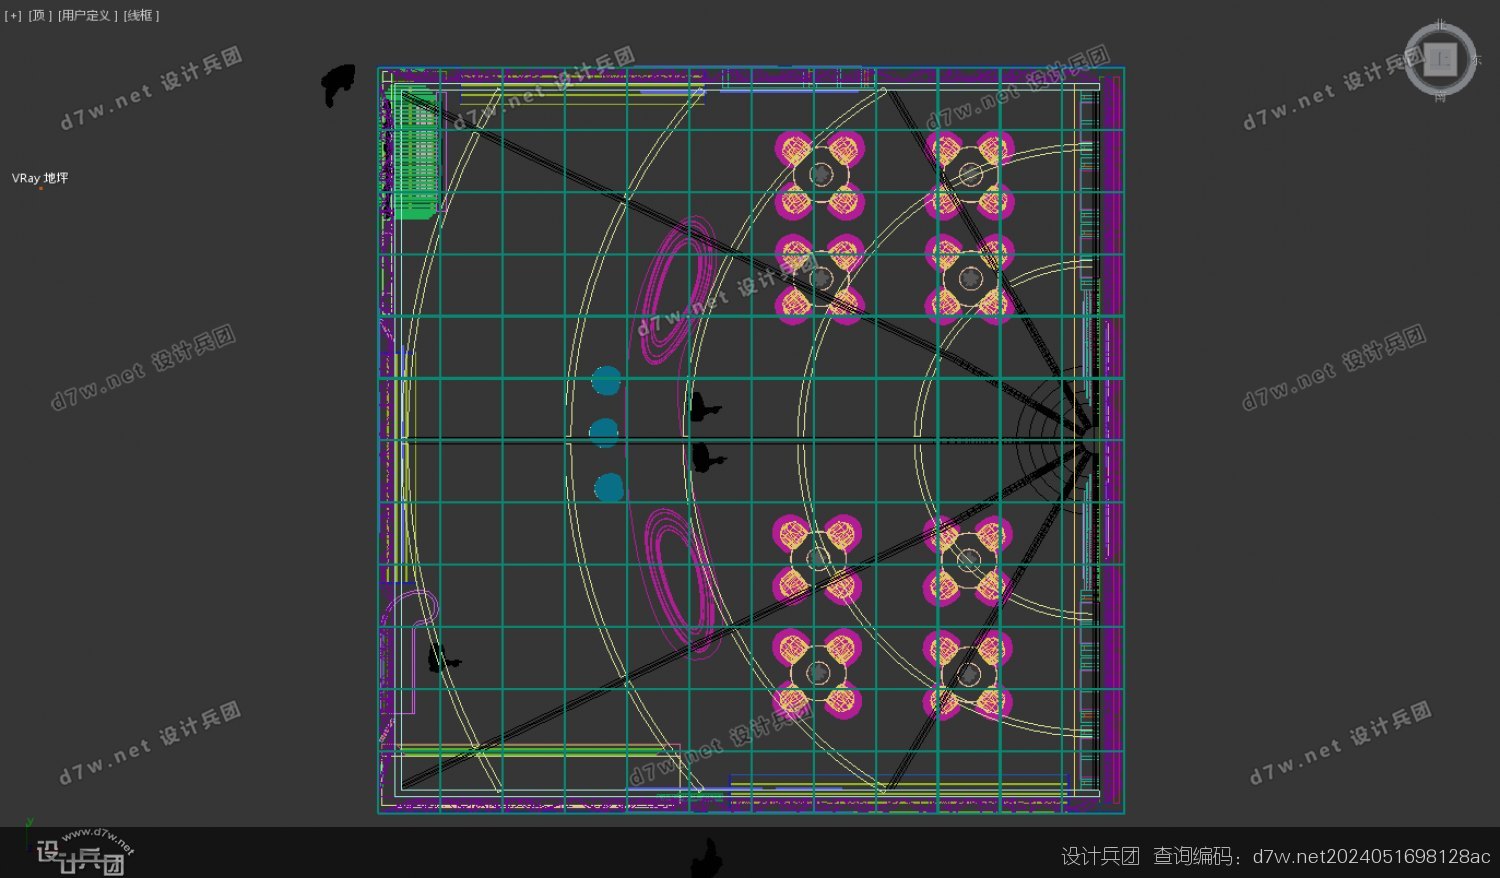
Task: Open the [+] viewport general menu
Action: click(12, 16)
